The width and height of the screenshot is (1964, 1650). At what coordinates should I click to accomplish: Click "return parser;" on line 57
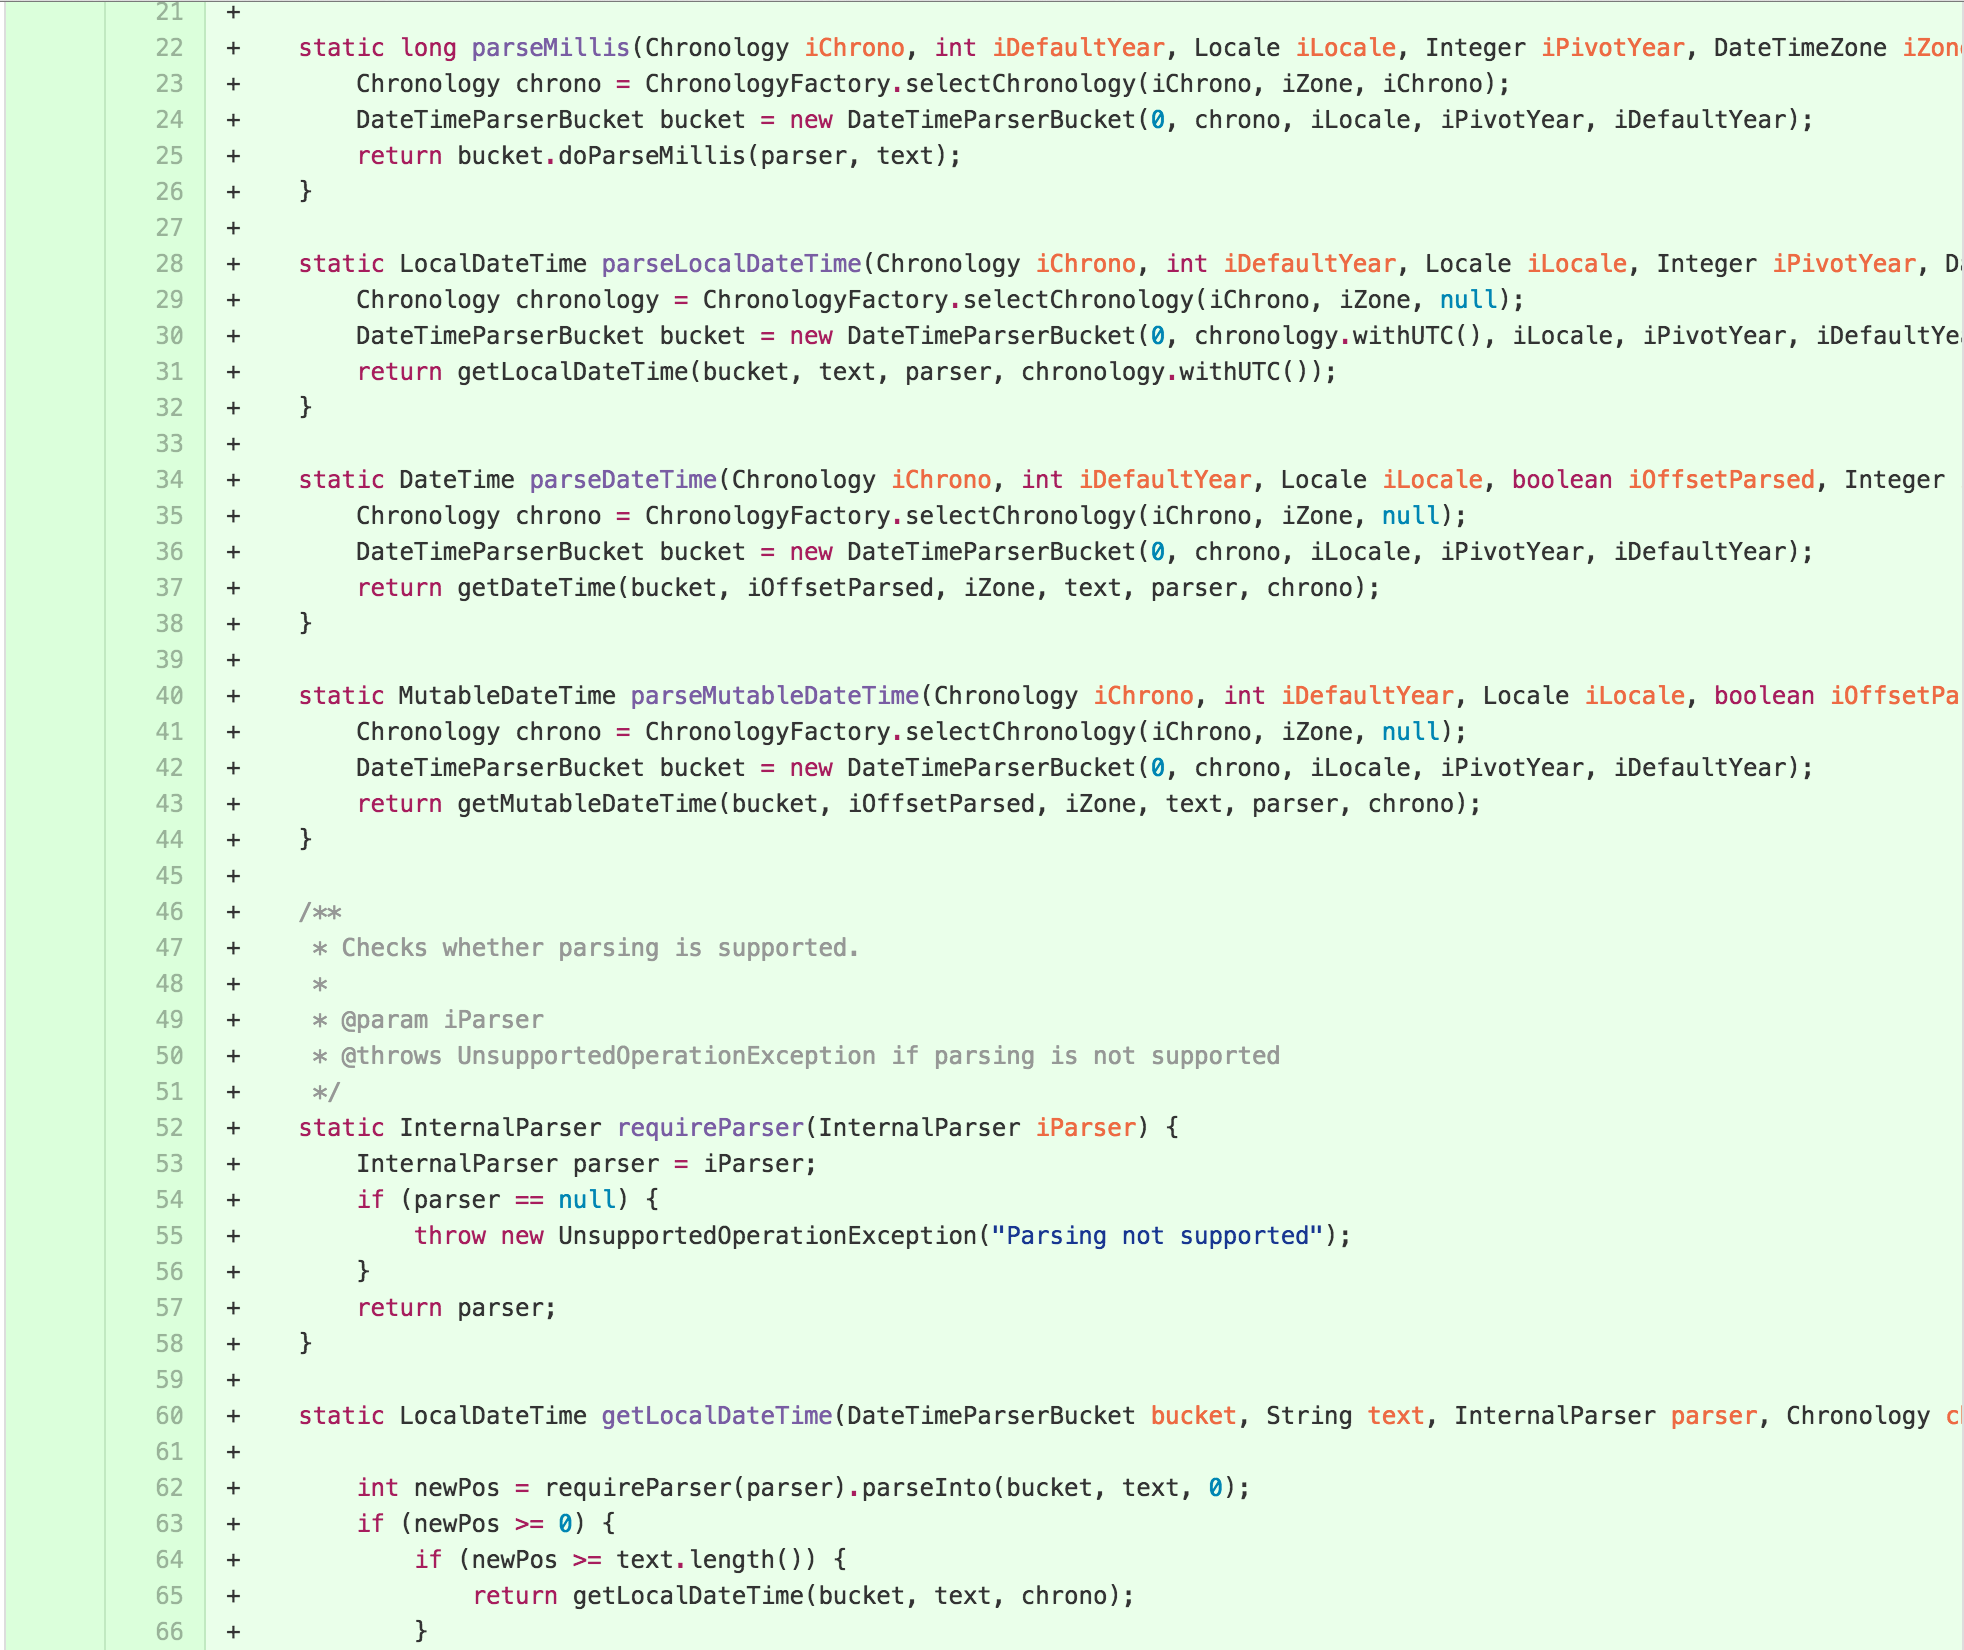coord(456,1308)
